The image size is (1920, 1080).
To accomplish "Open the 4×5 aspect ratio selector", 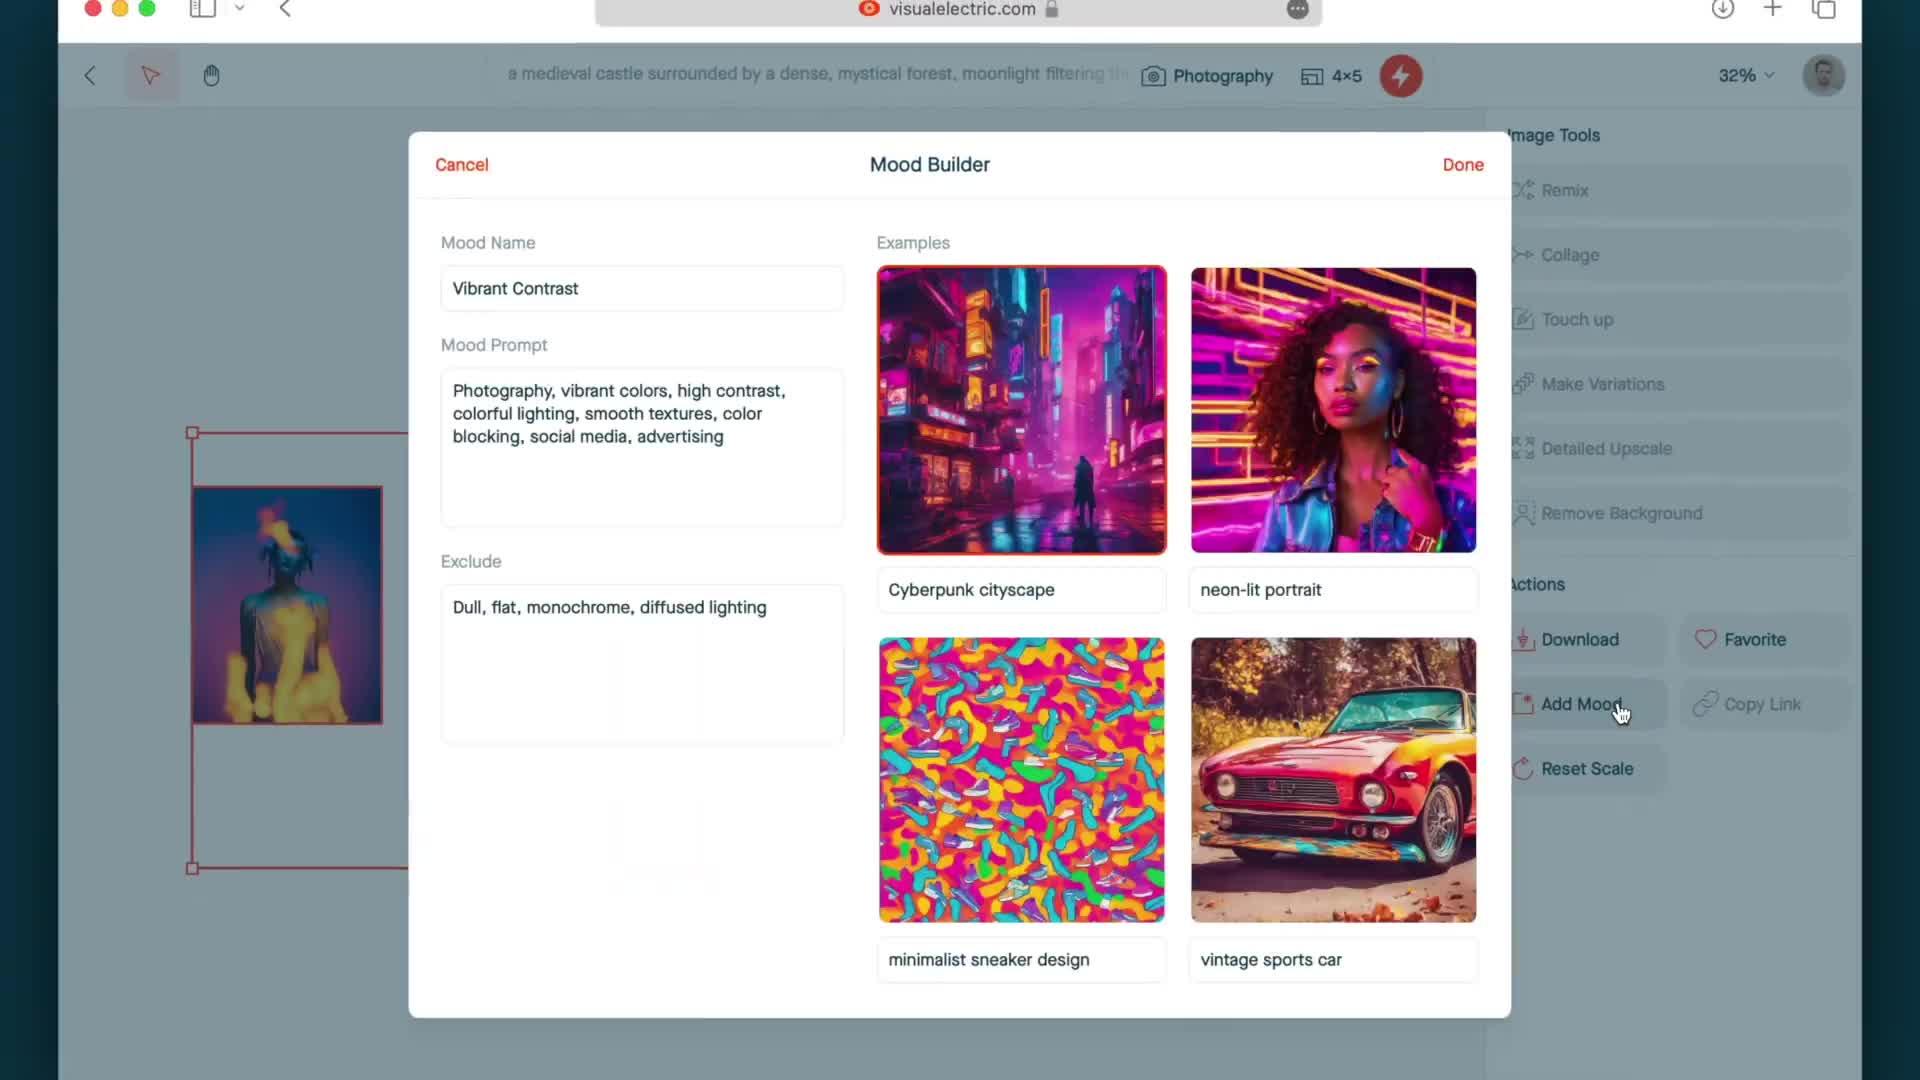I will 1331,76.
